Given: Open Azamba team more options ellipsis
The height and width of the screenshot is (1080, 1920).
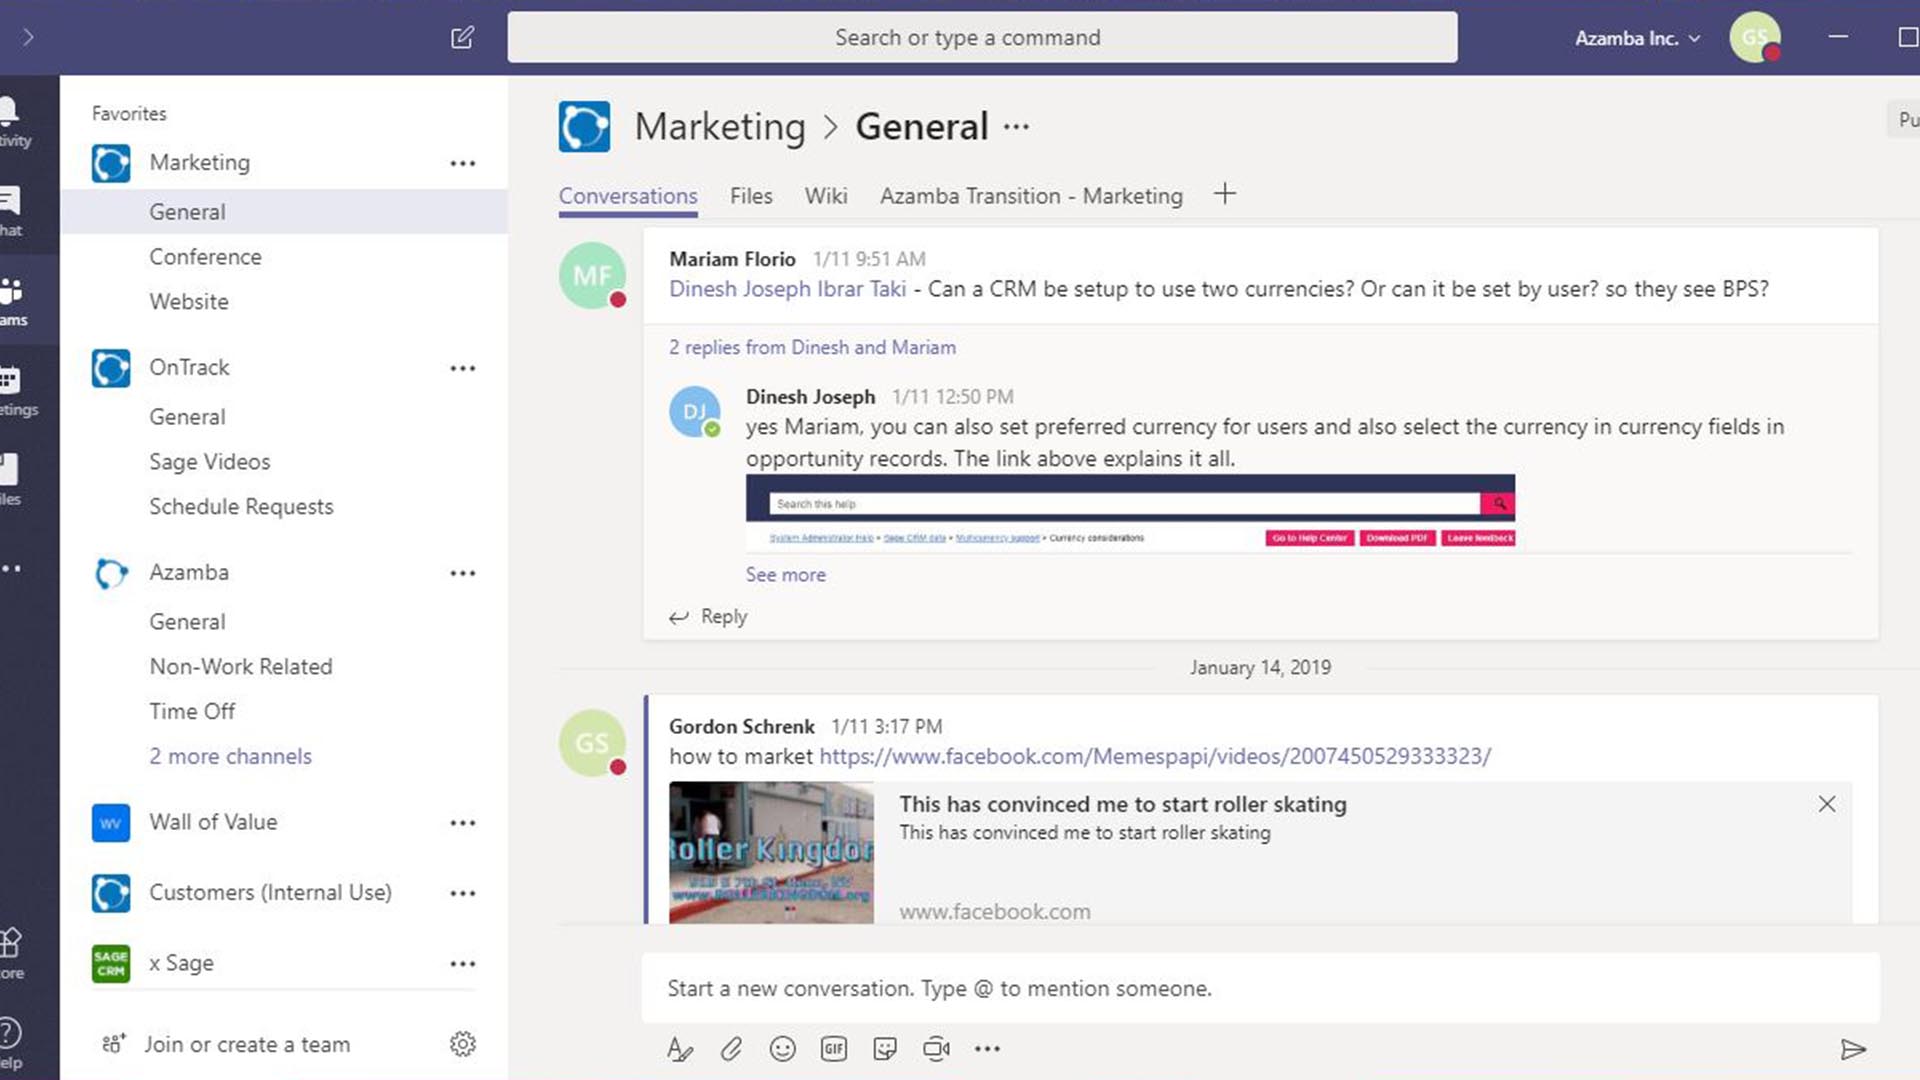Looking at the screenshot, I should 463,573.
